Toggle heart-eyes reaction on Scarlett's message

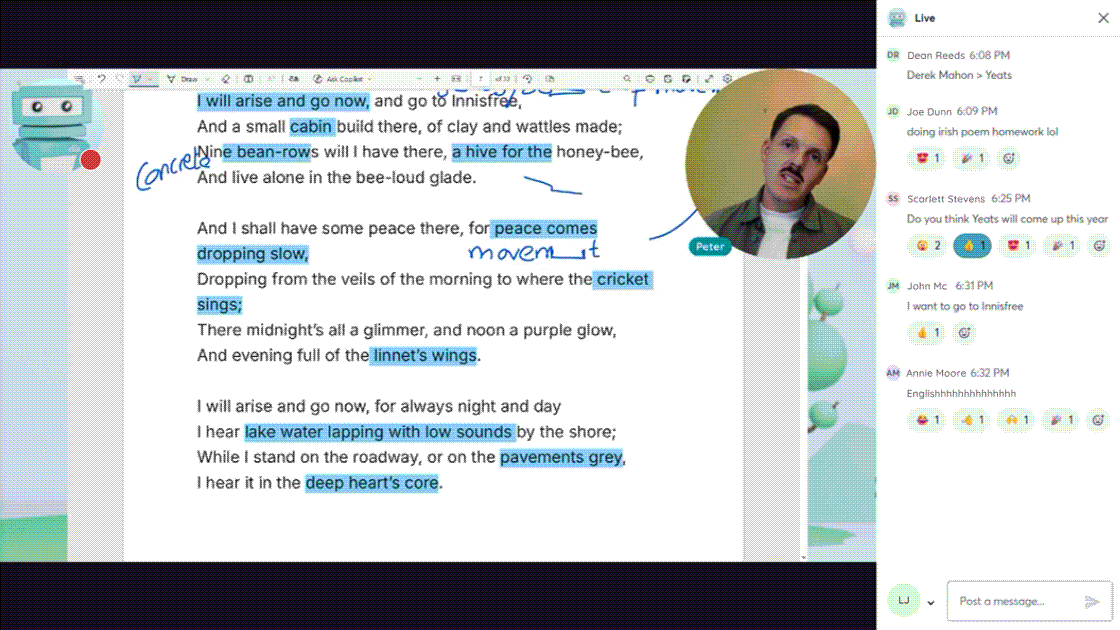pos(1018,246)
